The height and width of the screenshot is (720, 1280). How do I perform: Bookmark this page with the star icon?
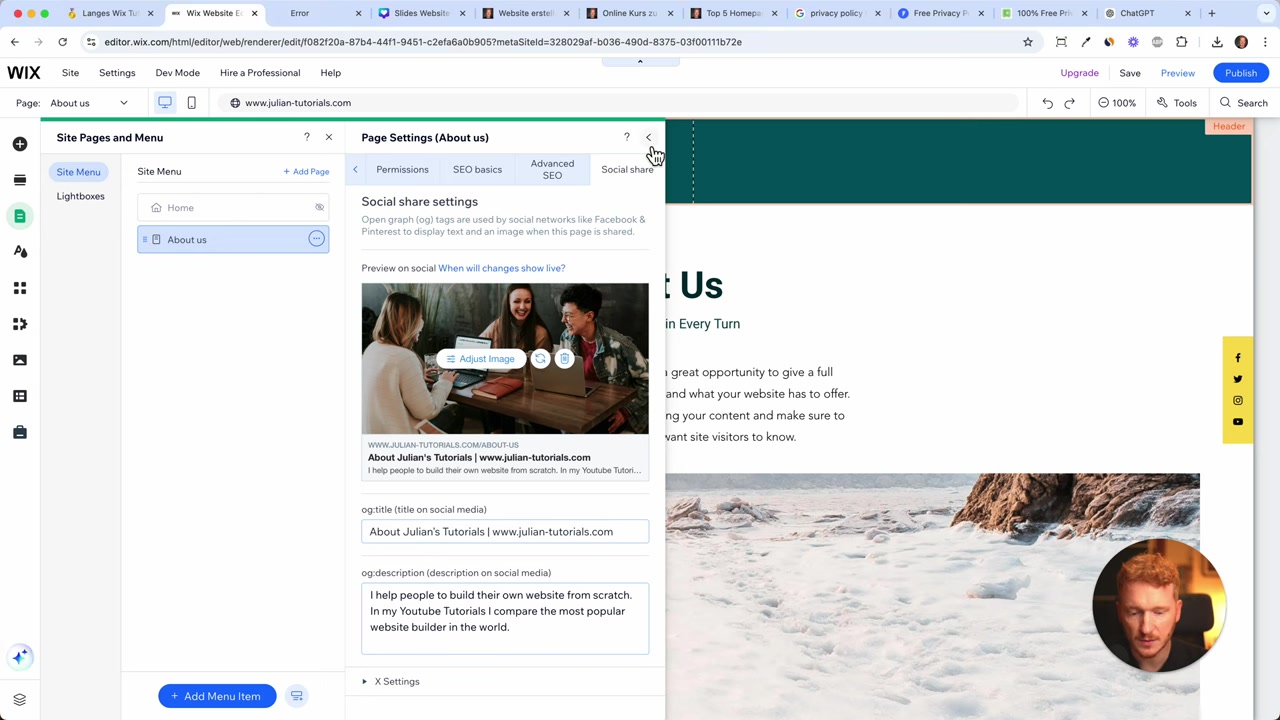tap(1027, 42)
